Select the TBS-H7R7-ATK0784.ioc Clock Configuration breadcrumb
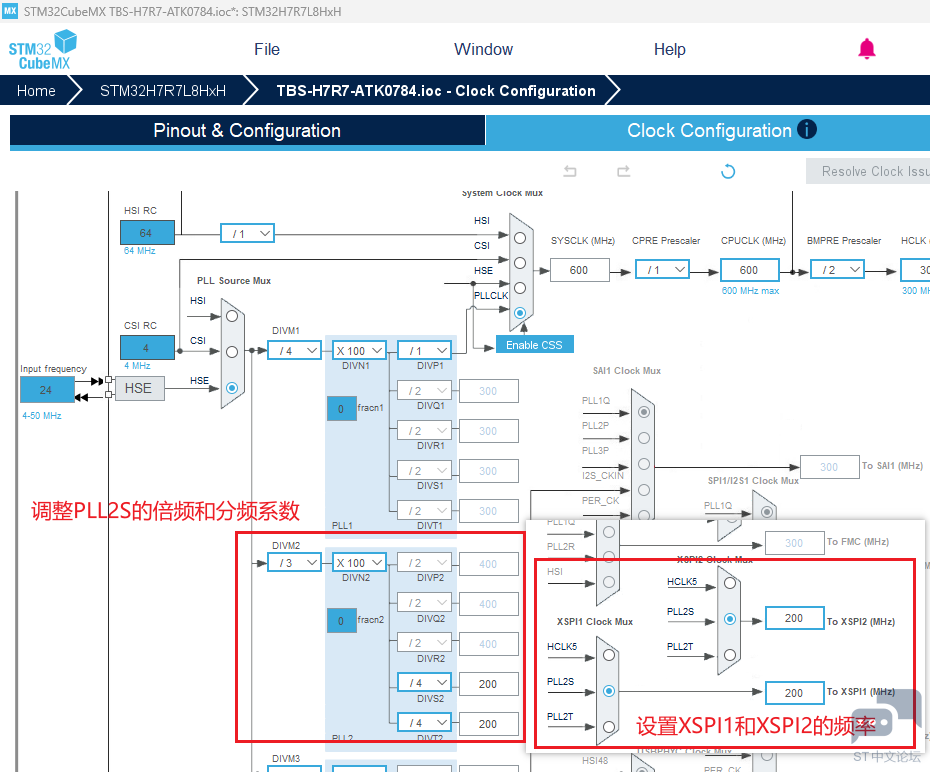930x772 pixels. click(x=436, y=91)
